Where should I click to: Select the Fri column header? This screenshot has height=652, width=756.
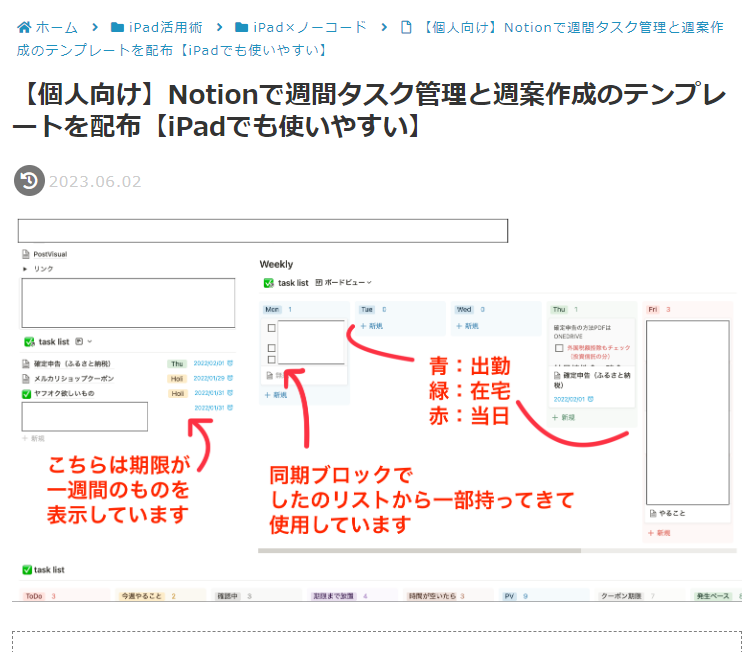click(x=653, y=310)
